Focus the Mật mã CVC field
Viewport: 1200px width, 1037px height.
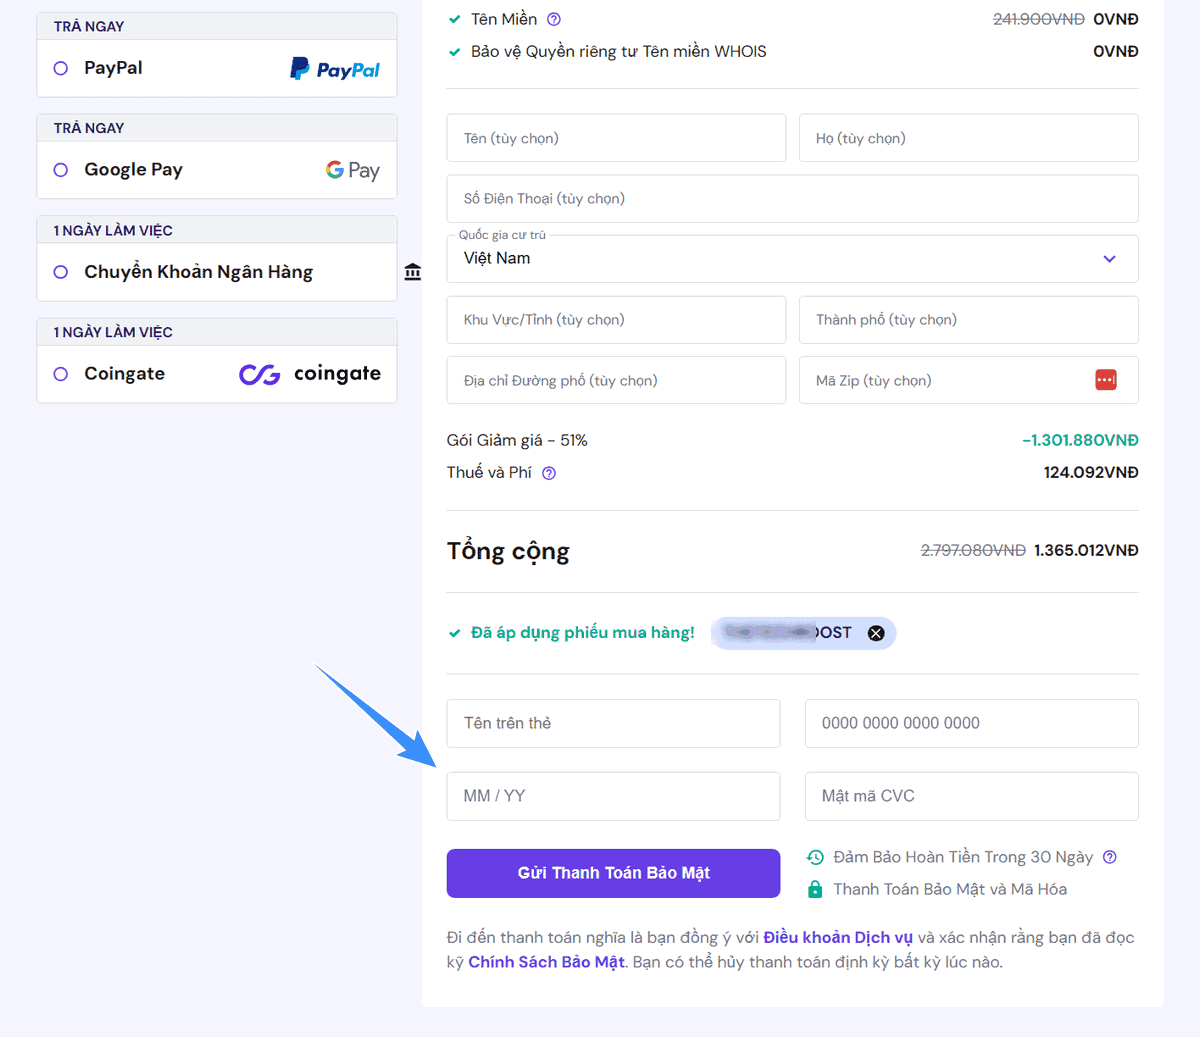coord(972,796)
